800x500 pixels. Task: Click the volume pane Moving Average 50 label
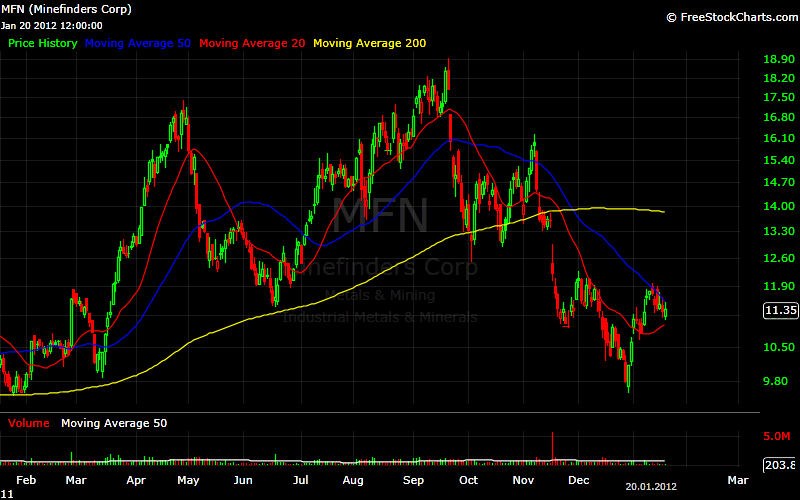[114, 423]
